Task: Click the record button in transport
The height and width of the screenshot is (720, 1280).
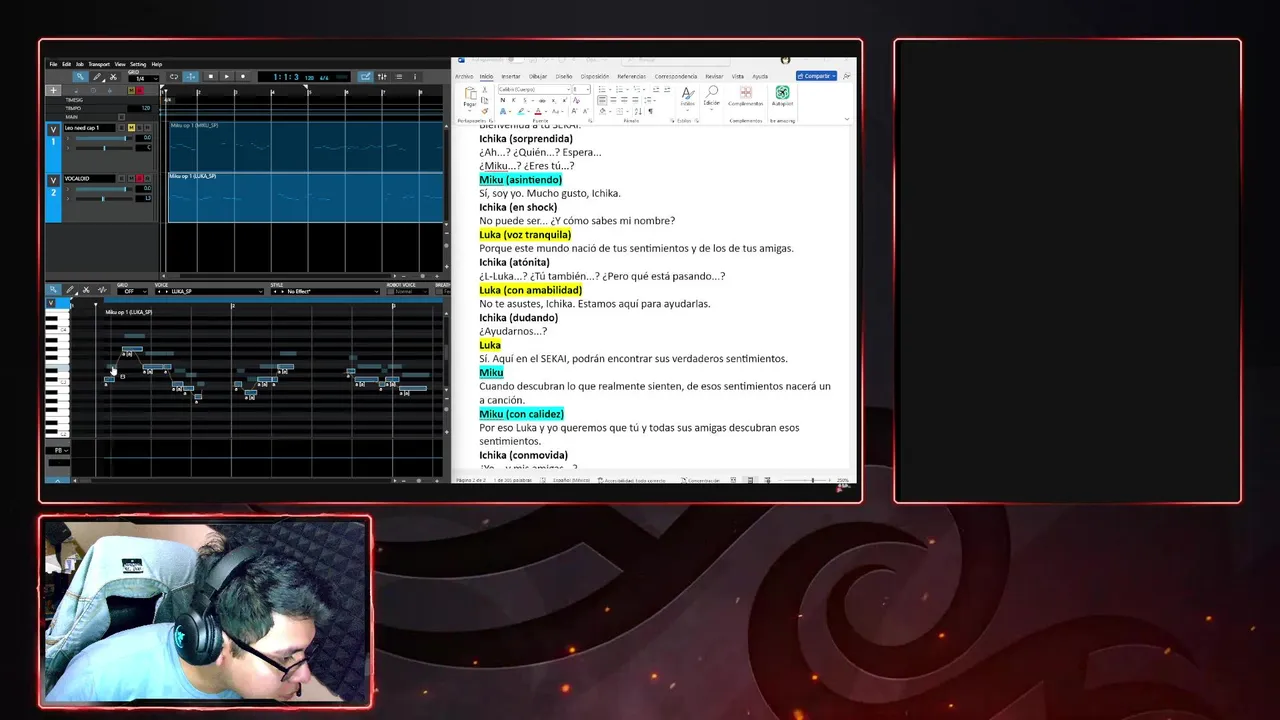Action: [x=243, y=77]
